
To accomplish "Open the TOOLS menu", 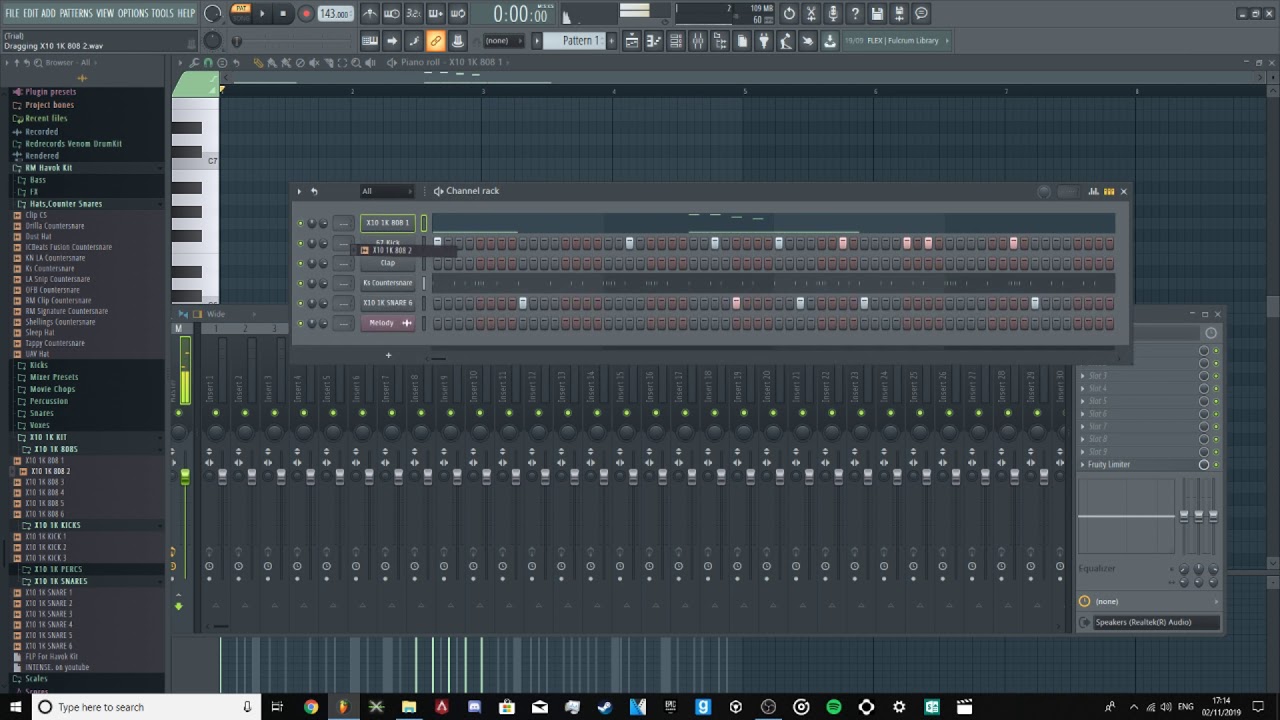I will pyautogui.click(x=162, y=13).
